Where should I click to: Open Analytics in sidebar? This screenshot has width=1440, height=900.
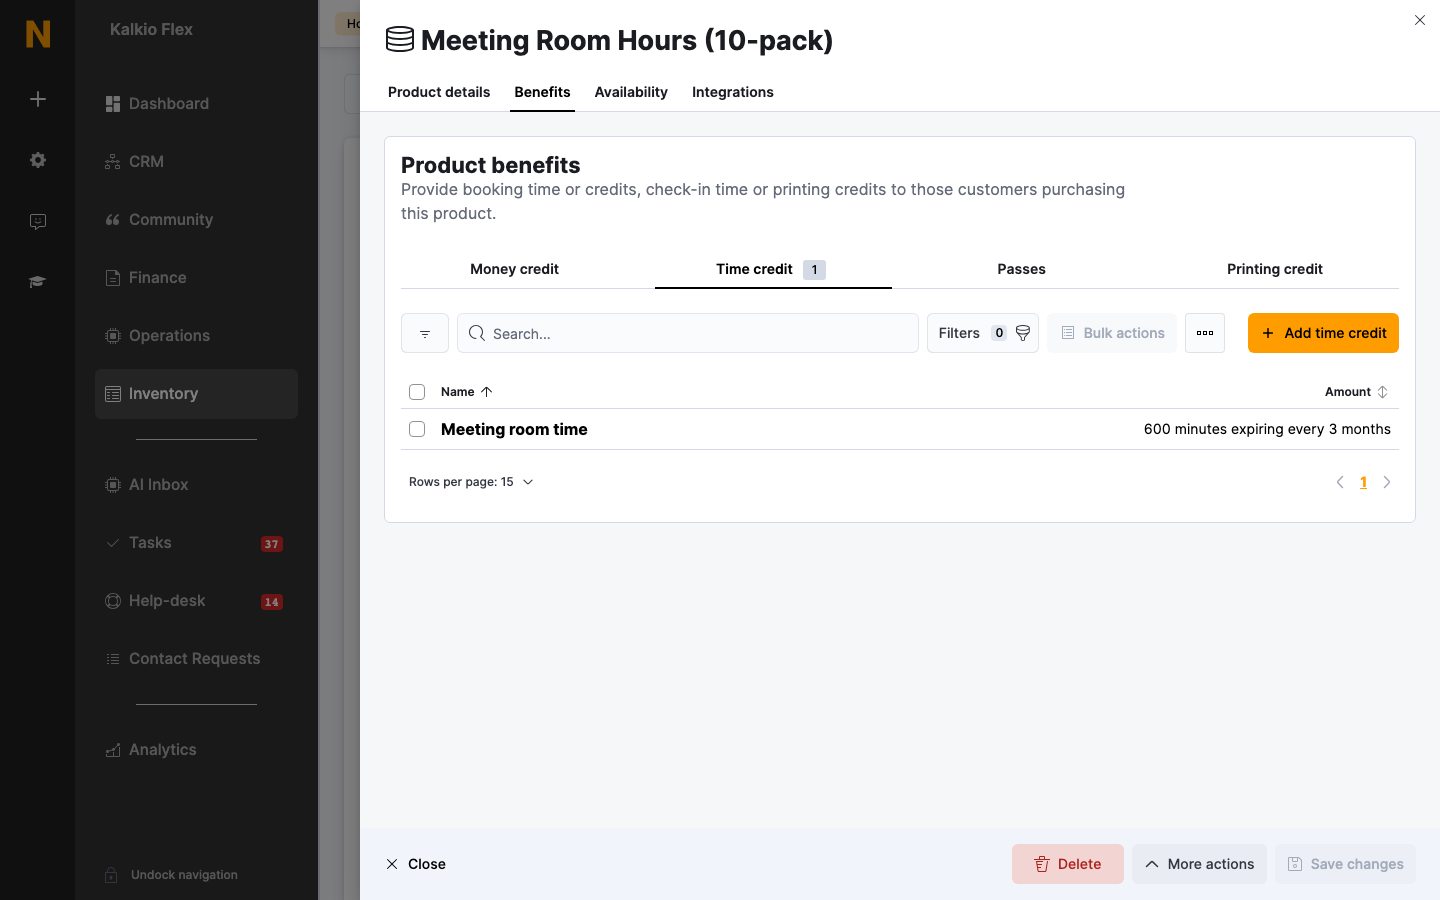tap(196, 750)
